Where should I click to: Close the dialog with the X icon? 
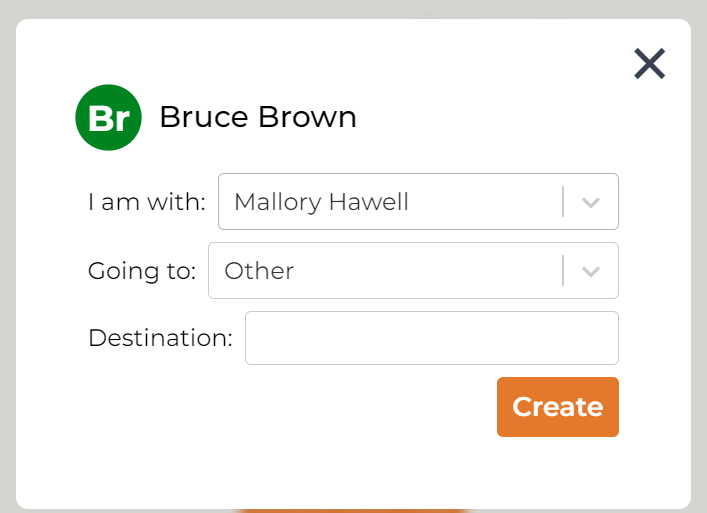coord(649,64)
